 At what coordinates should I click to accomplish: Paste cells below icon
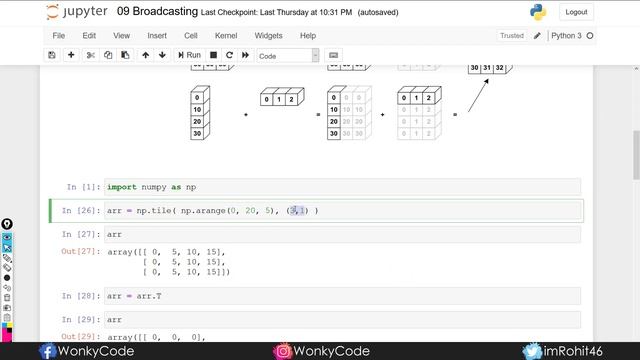click(125, 55)
